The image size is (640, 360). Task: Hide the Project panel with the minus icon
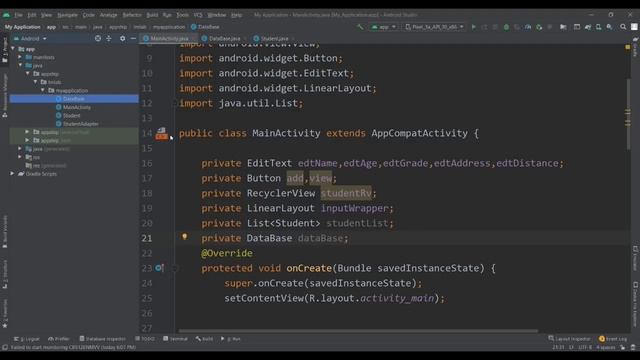point(133,38)
